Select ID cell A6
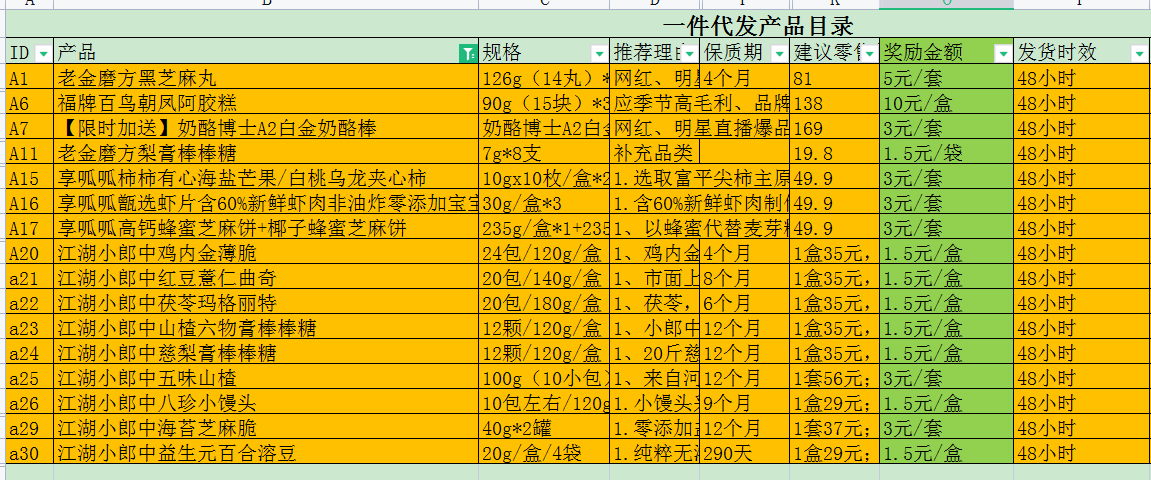 pyautogui.click(x=30, y=103)
